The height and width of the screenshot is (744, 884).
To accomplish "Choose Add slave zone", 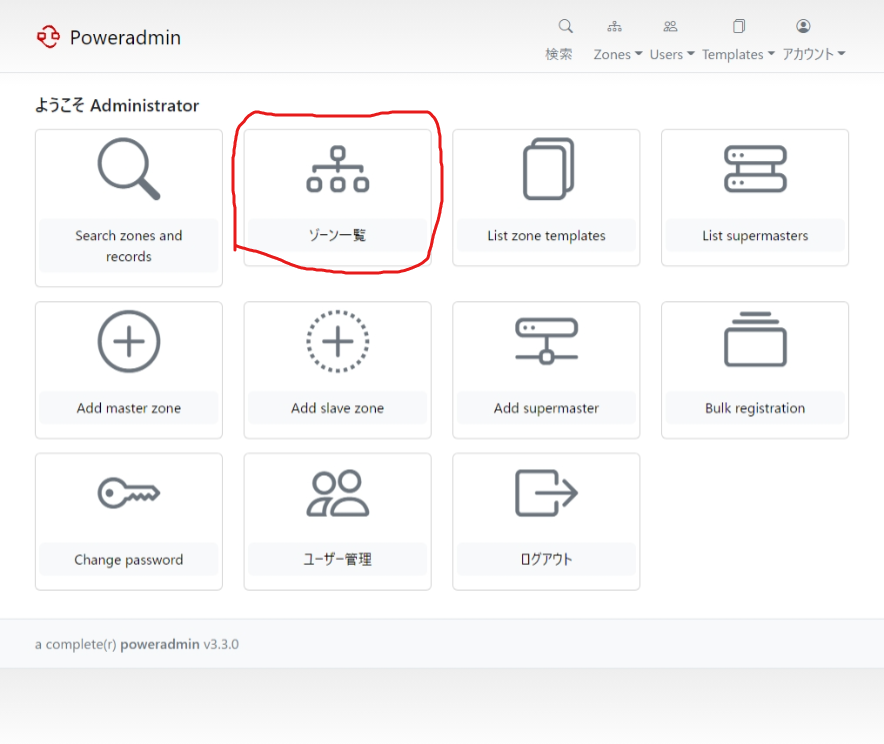I will [x=338, y=408].
